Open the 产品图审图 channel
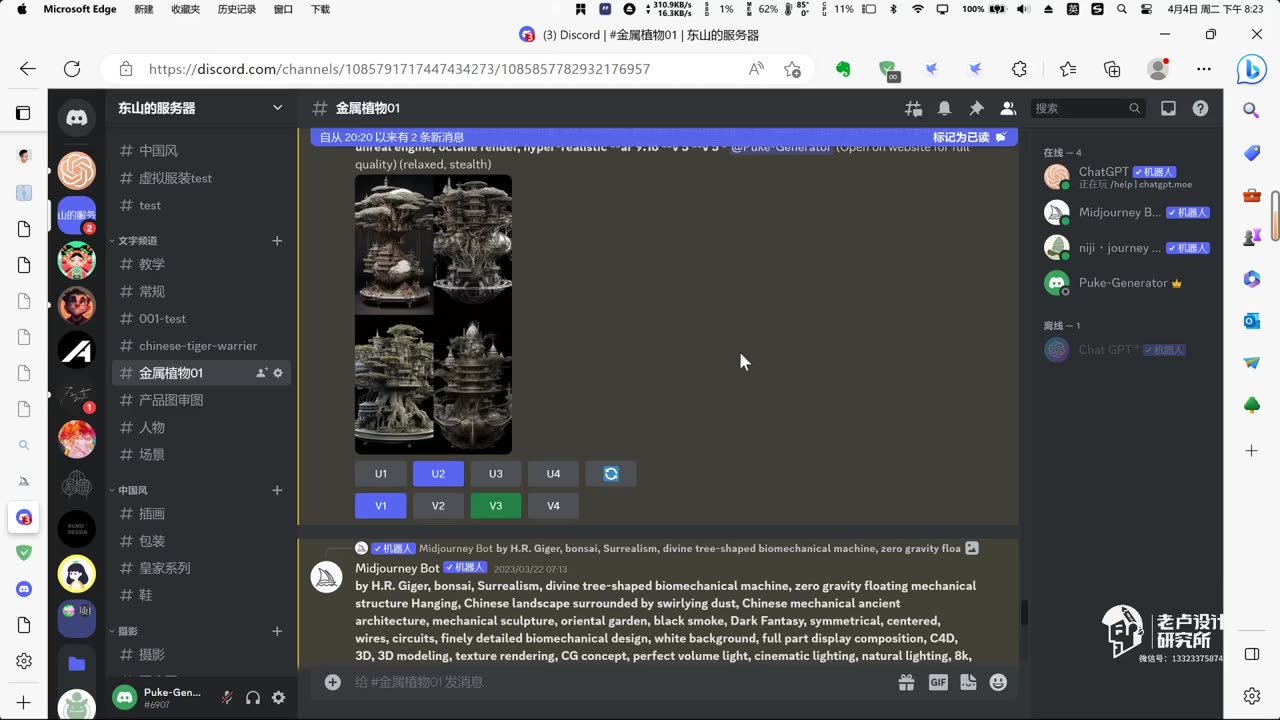Image resolution: width=1280 pixels, height=720 pixels. click(x=201, y=400)
